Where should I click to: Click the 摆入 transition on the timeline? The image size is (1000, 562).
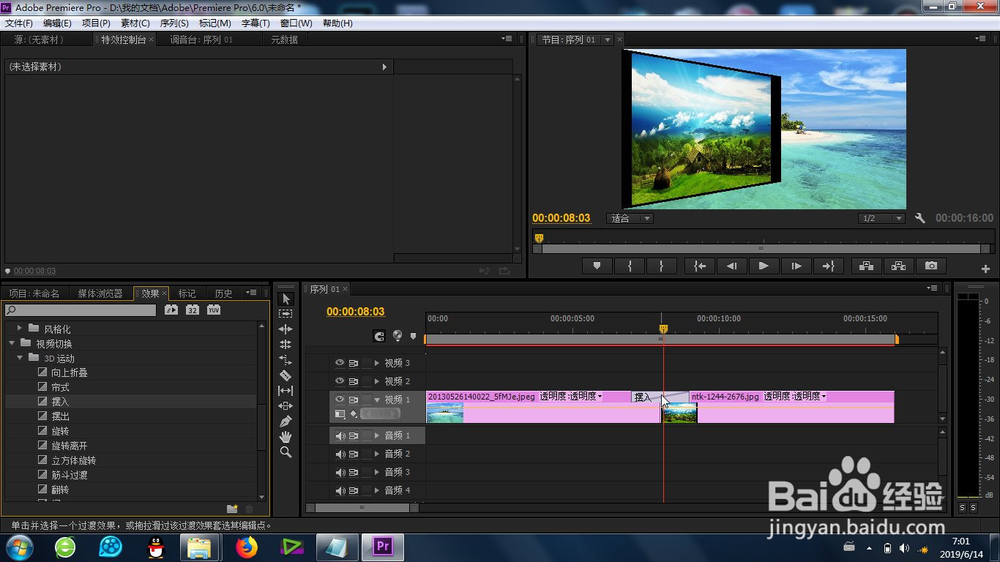(660, 397)
